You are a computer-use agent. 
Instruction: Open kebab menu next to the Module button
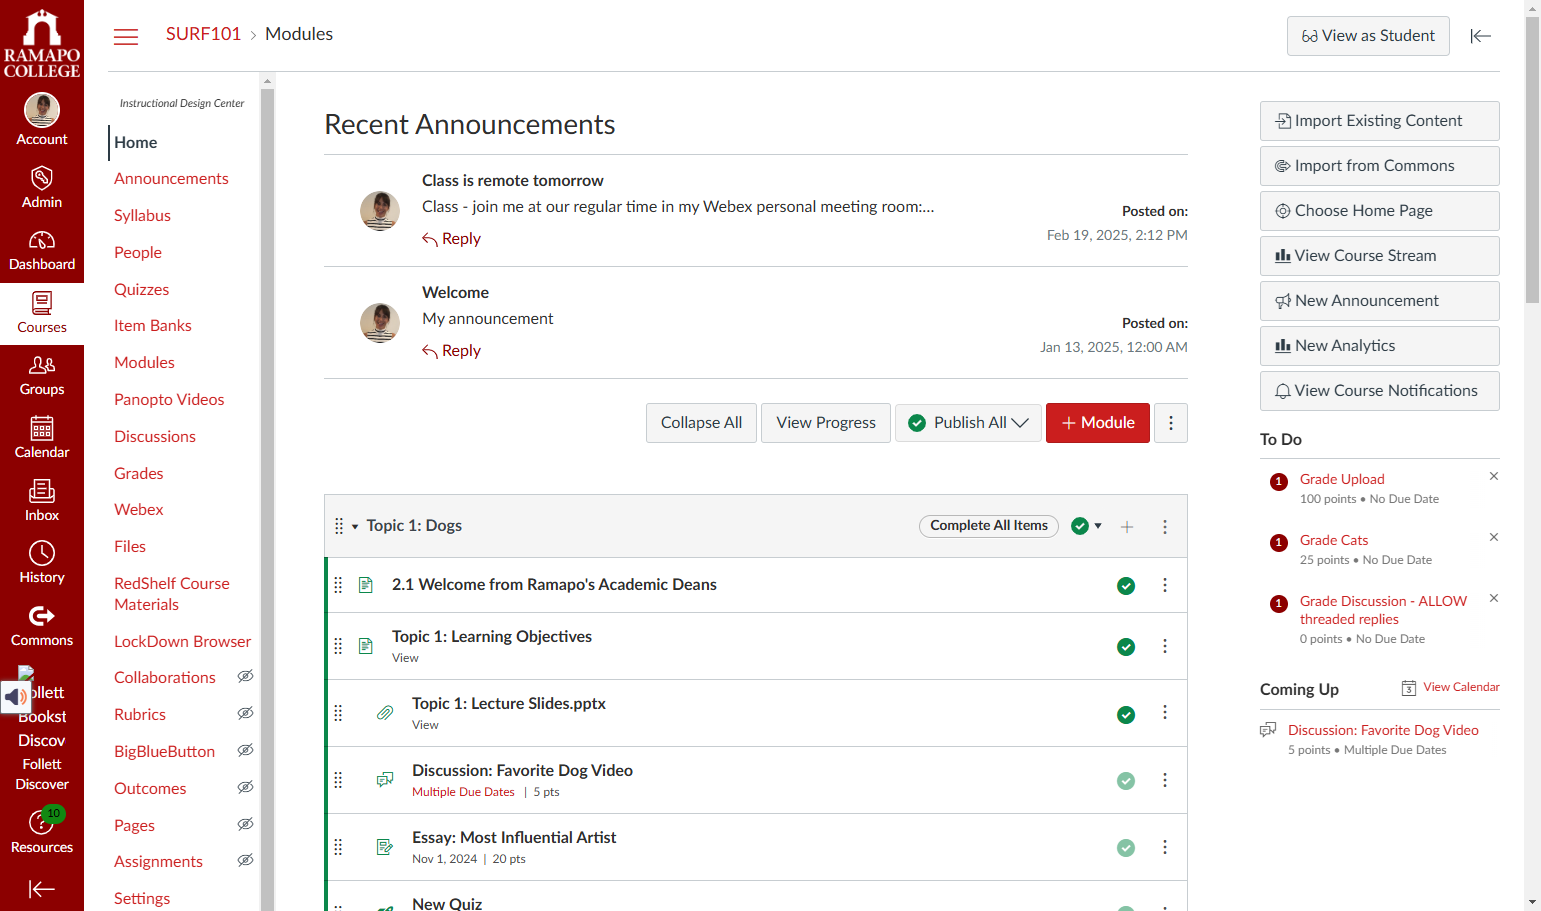pyautogui.click(x=1171, y=423)
